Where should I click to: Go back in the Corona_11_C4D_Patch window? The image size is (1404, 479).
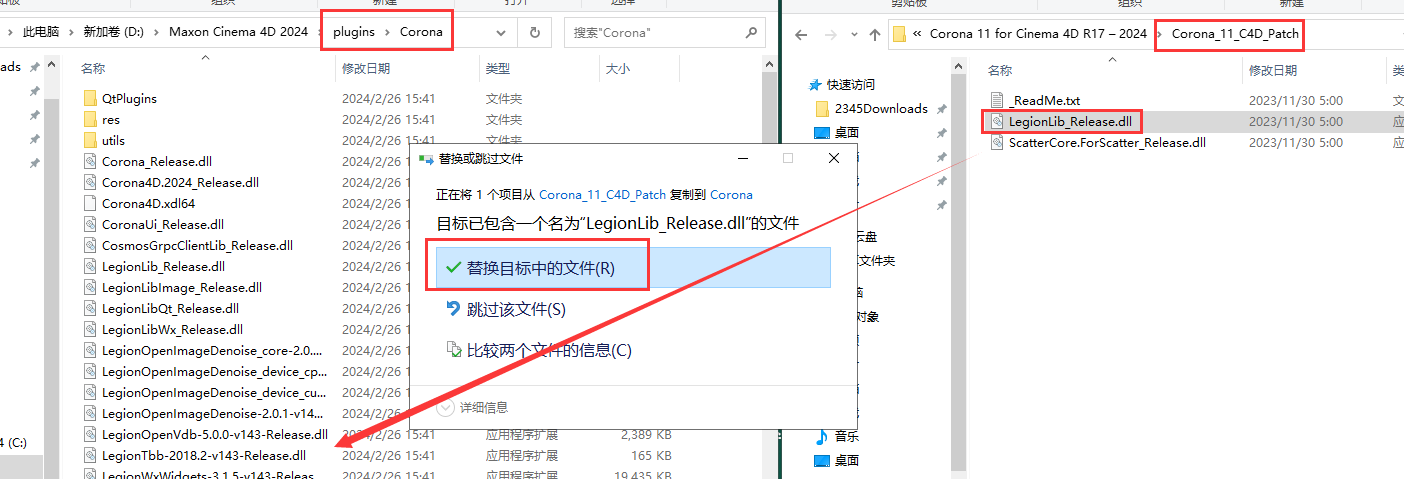[800, 34]
